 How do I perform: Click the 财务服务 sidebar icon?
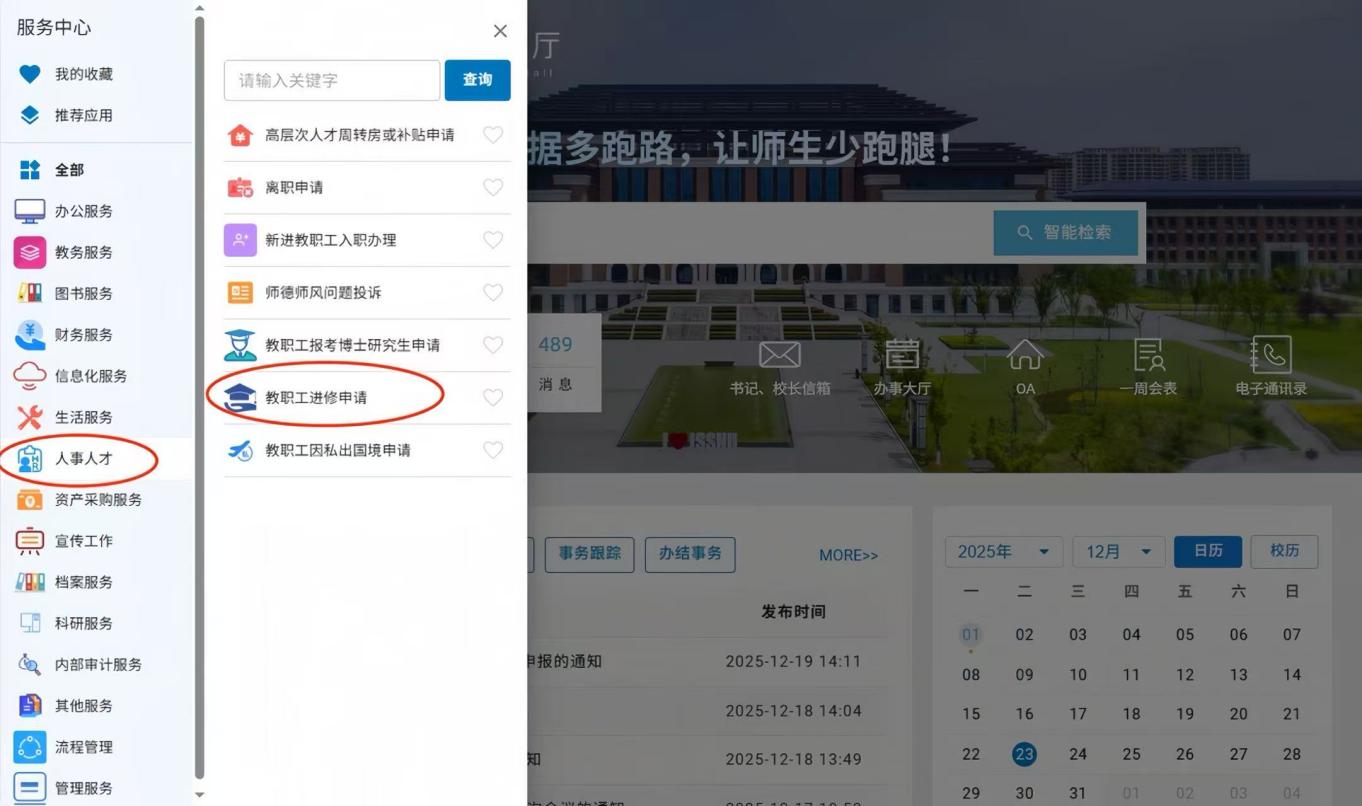pos(30,335)
